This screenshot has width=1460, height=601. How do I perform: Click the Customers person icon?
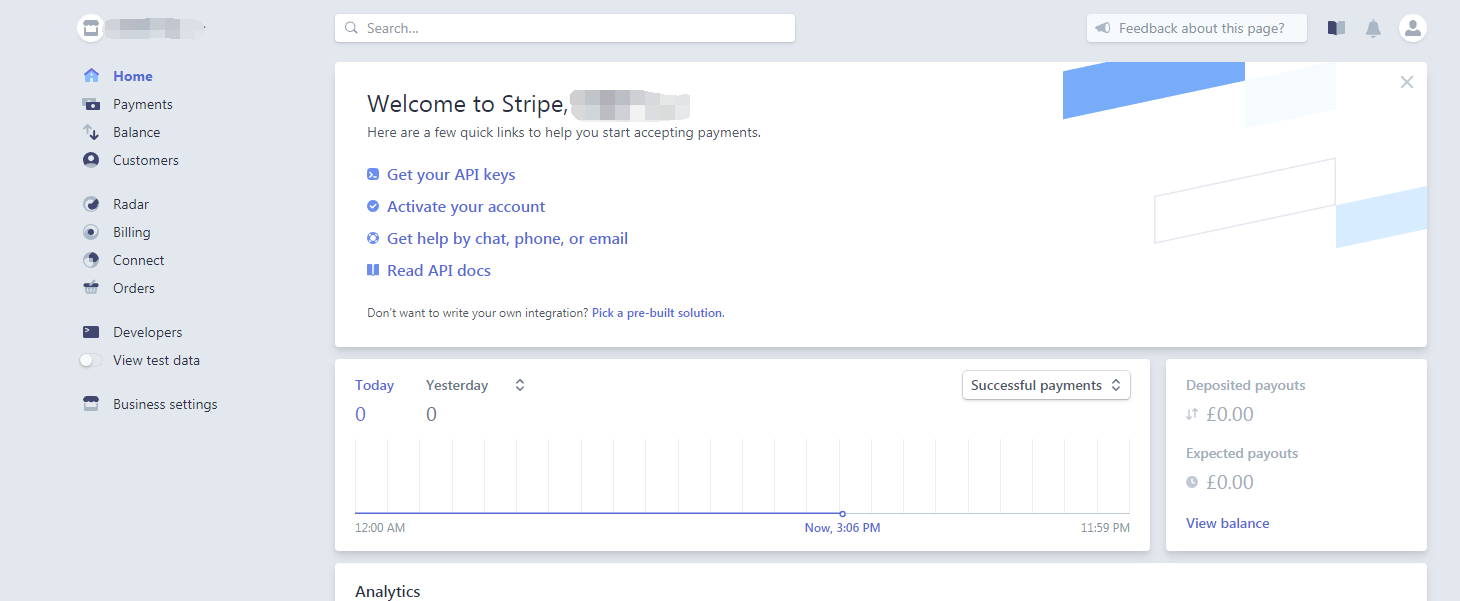coord(91,160)
